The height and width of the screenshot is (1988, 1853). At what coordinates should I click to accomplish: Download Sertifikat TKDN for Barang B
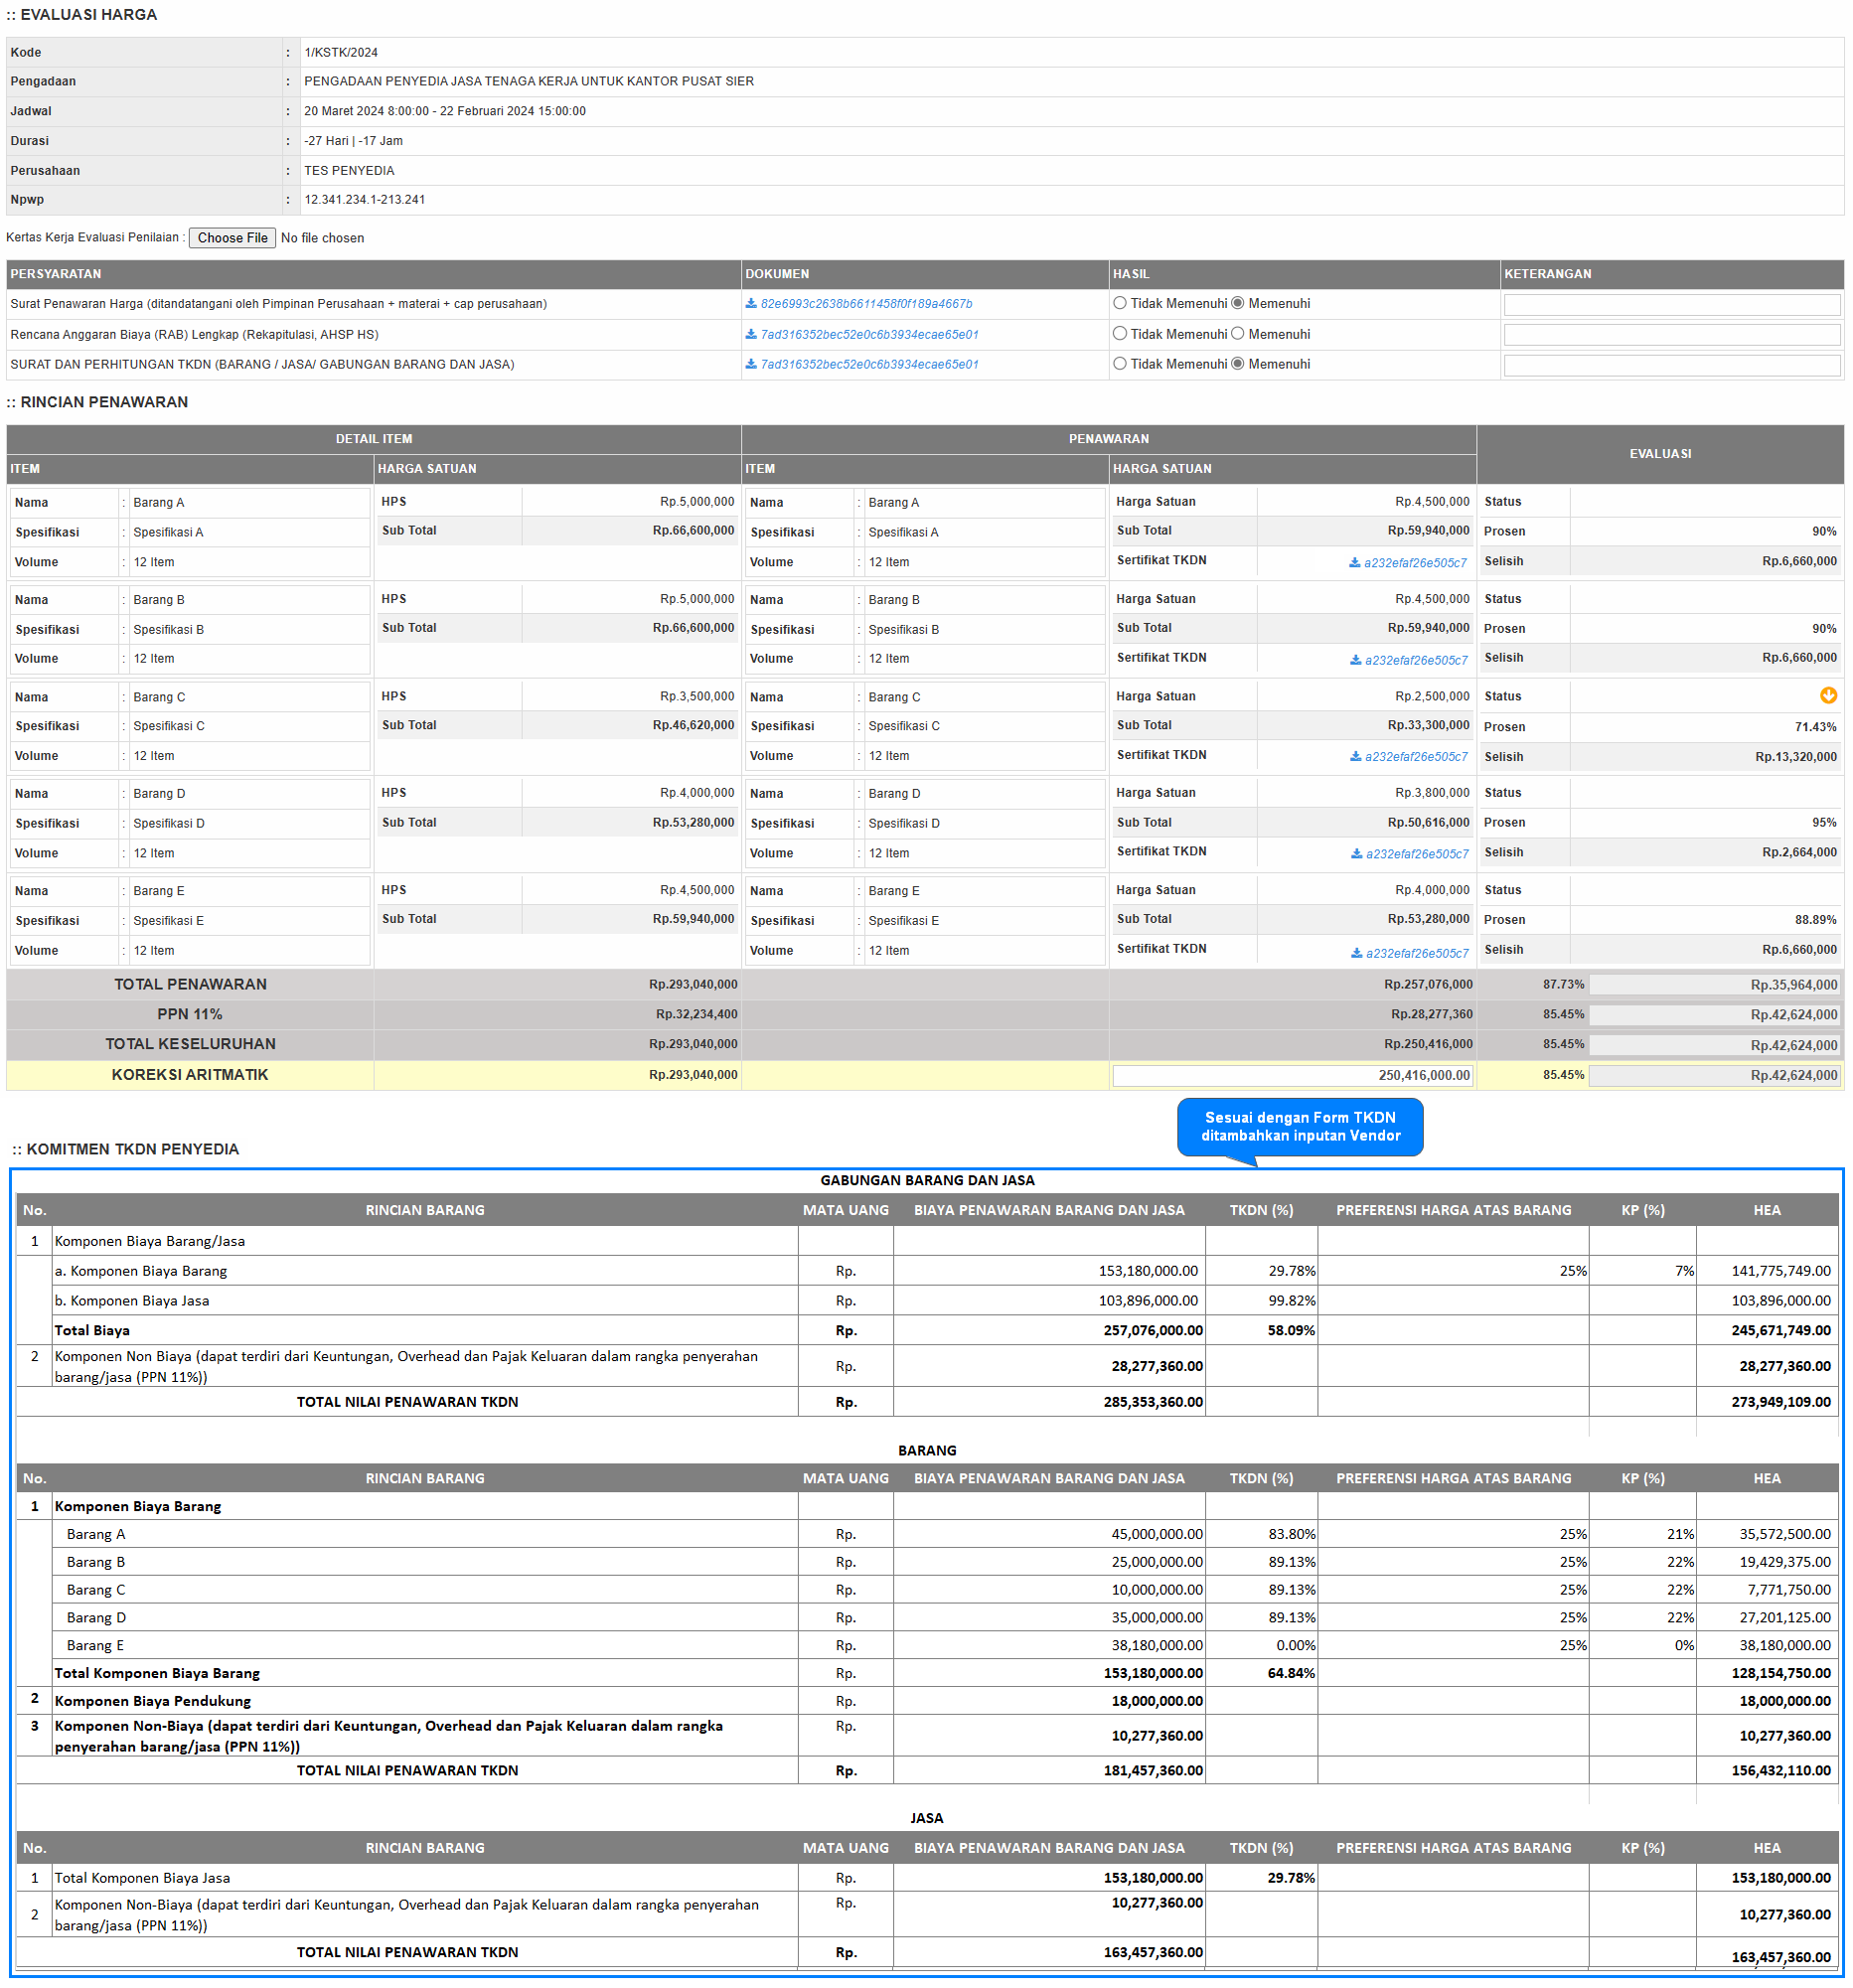1355,660
